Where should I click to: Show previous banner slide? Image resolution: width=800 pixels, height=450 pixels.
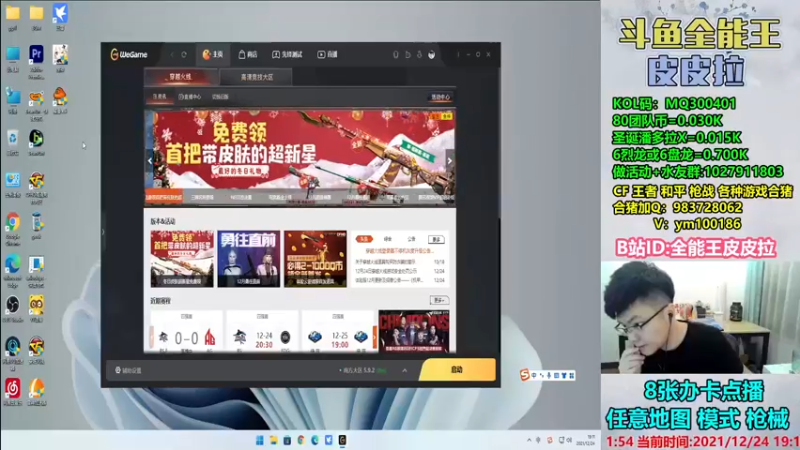pos(149,161)
